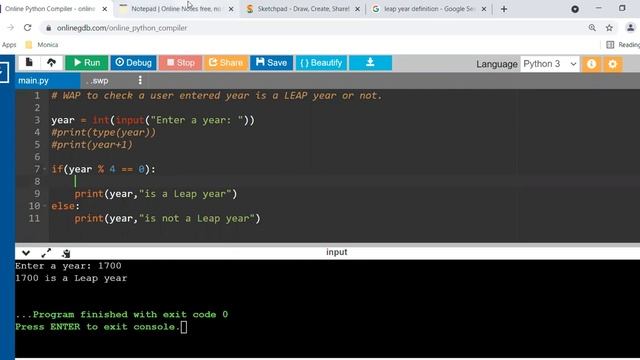Expand console to full screen

tap(46, 253)
